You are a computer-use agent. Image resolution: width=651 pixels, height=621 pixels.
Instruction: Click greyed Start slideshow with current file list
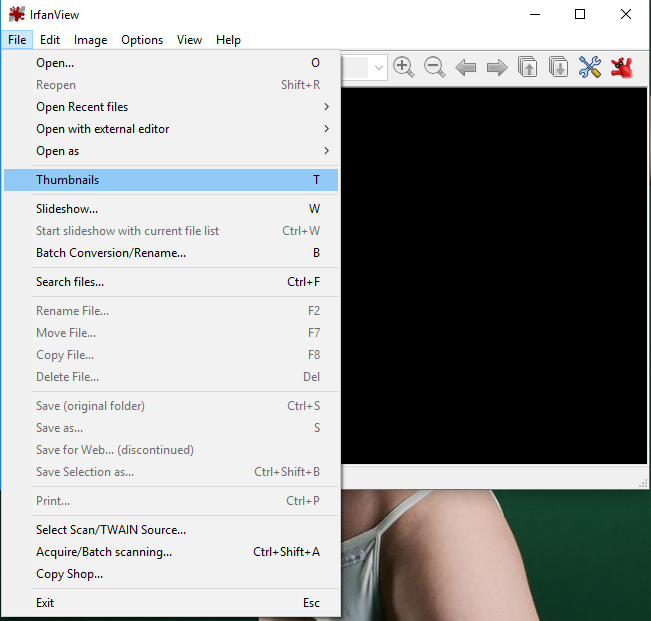[171, 231]
